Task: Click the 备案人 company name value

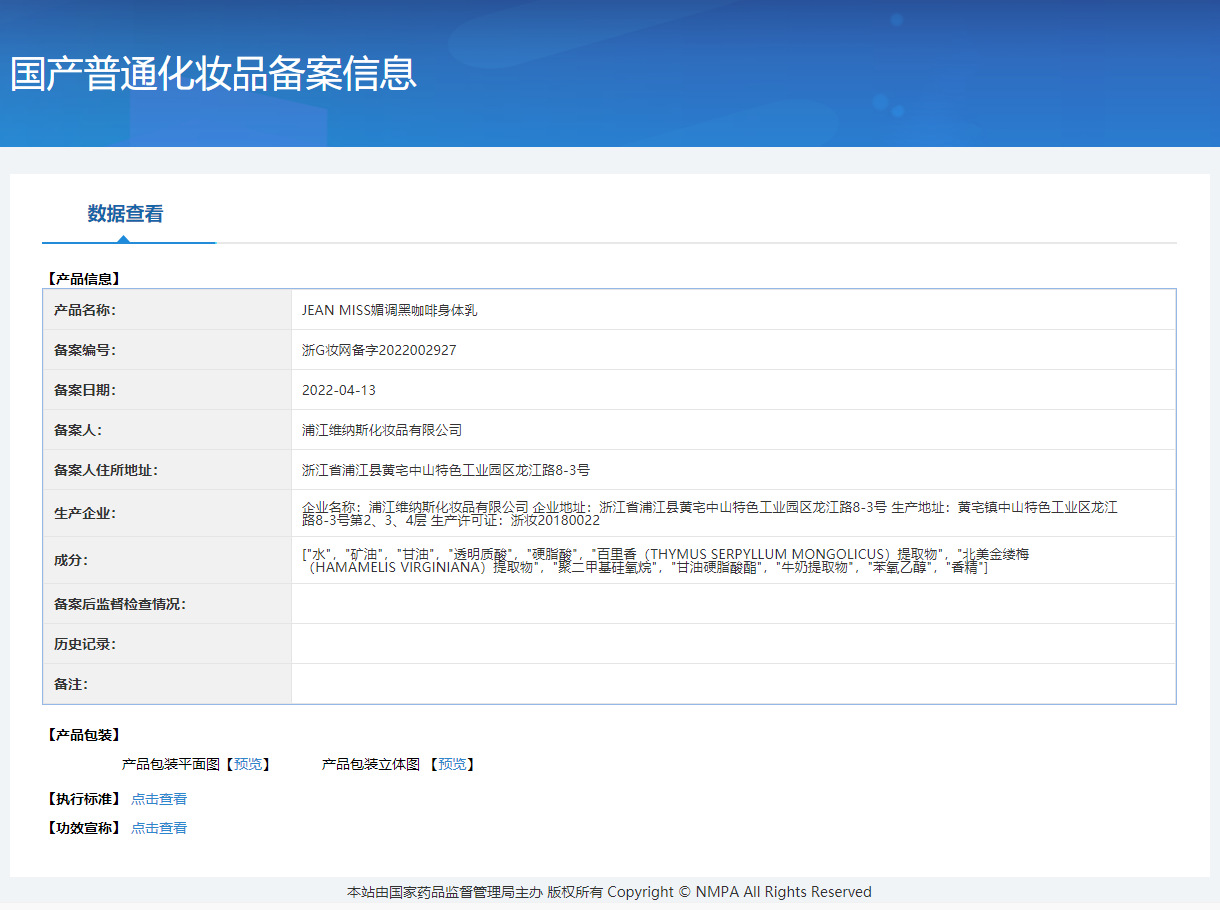Action: pos(382,430)
